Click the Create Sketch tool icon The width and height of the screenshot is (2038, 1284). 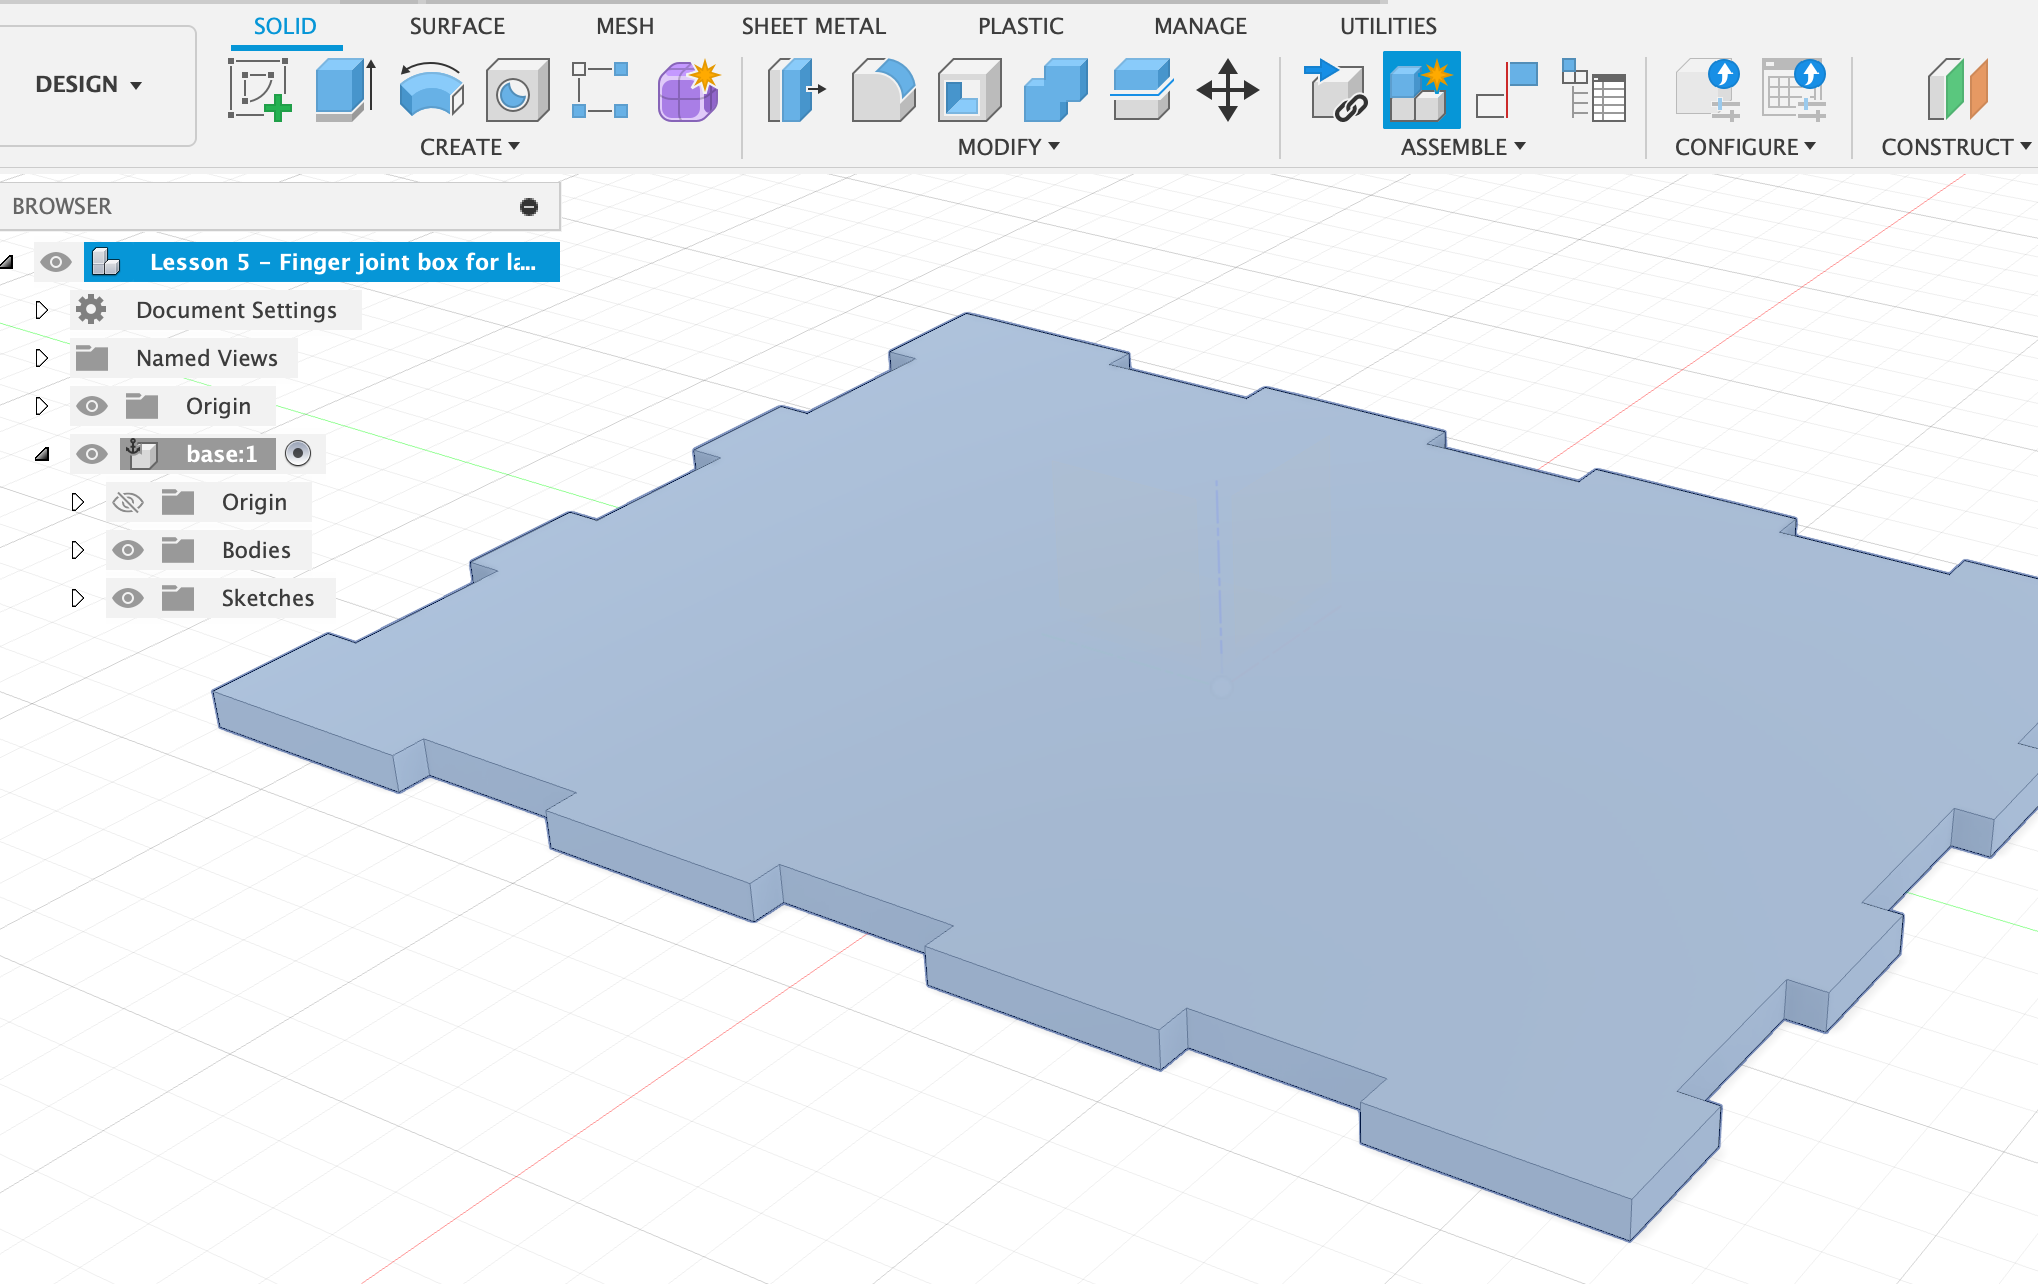[259, 90]
